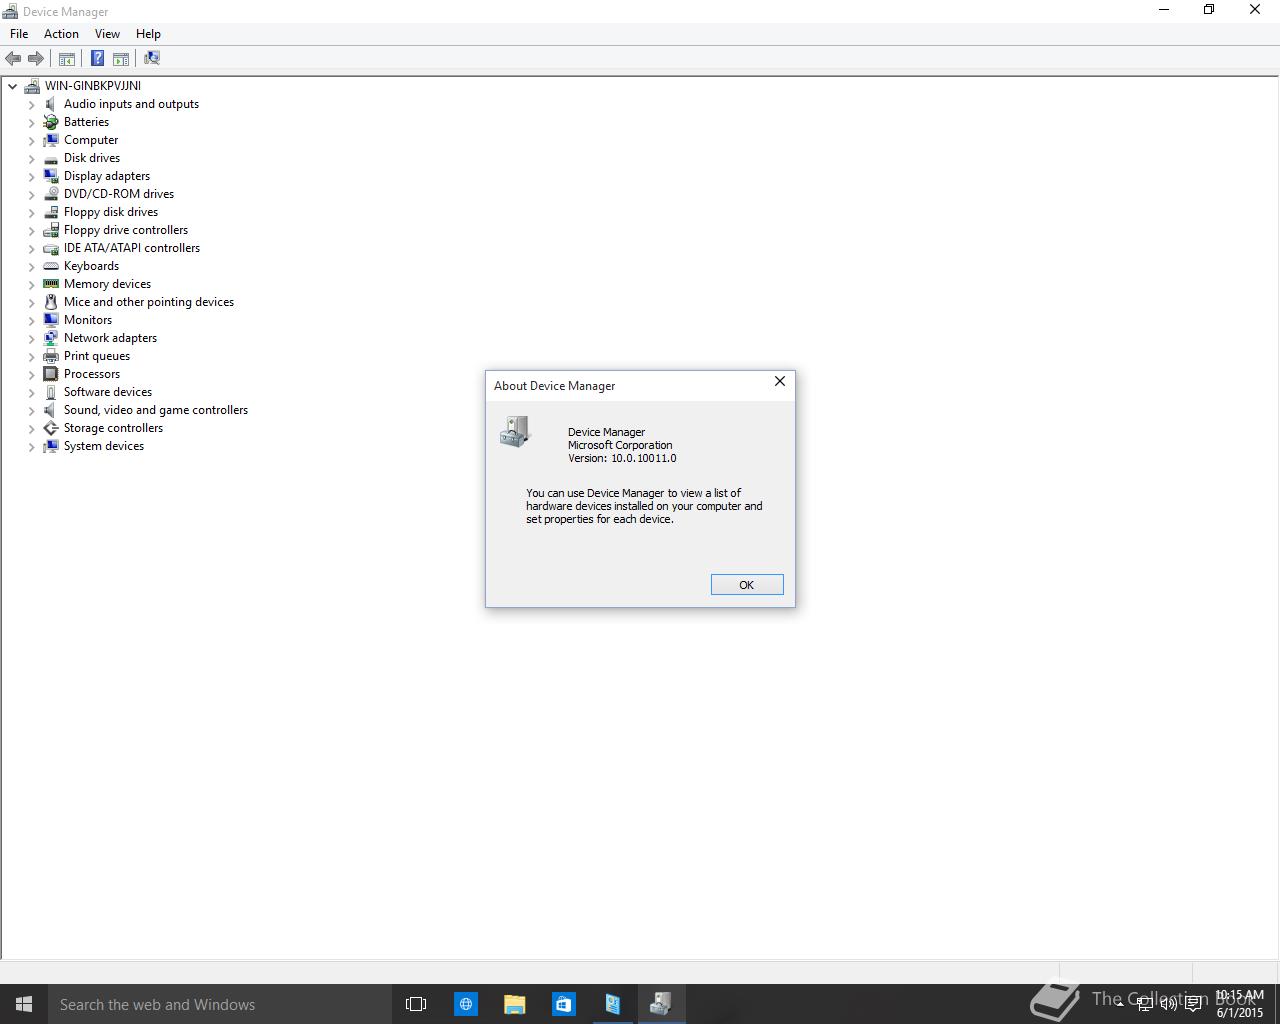This screenshot has height=1024, width=1280.
Task: Click the Version: 10.0.10011.0 text
Action: (x=622, y=458)
